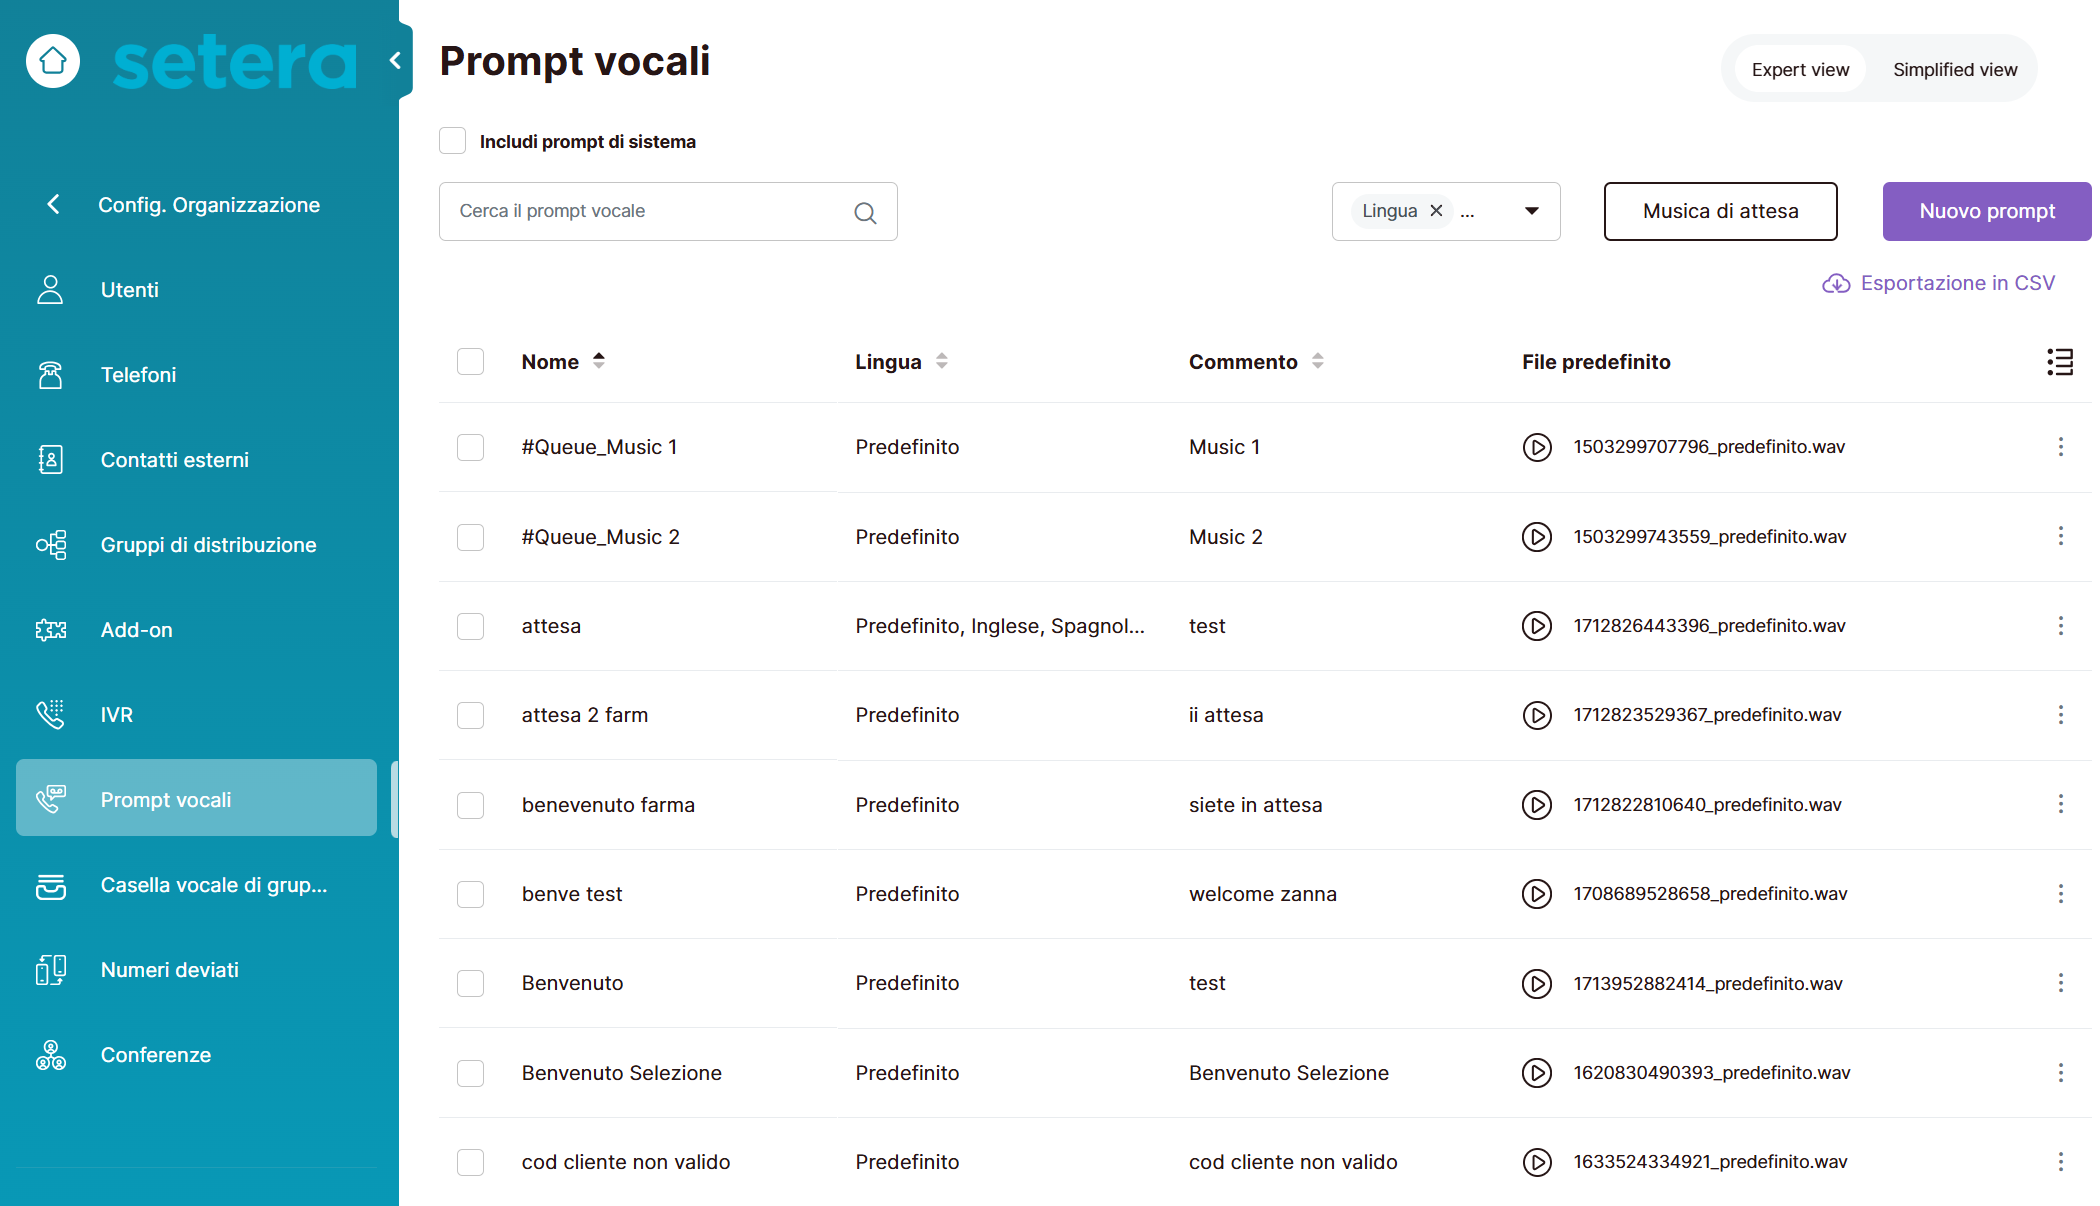
Task: Open IVR in the sidebar menu
Action: pyautogui.click(x=116, y=714)
